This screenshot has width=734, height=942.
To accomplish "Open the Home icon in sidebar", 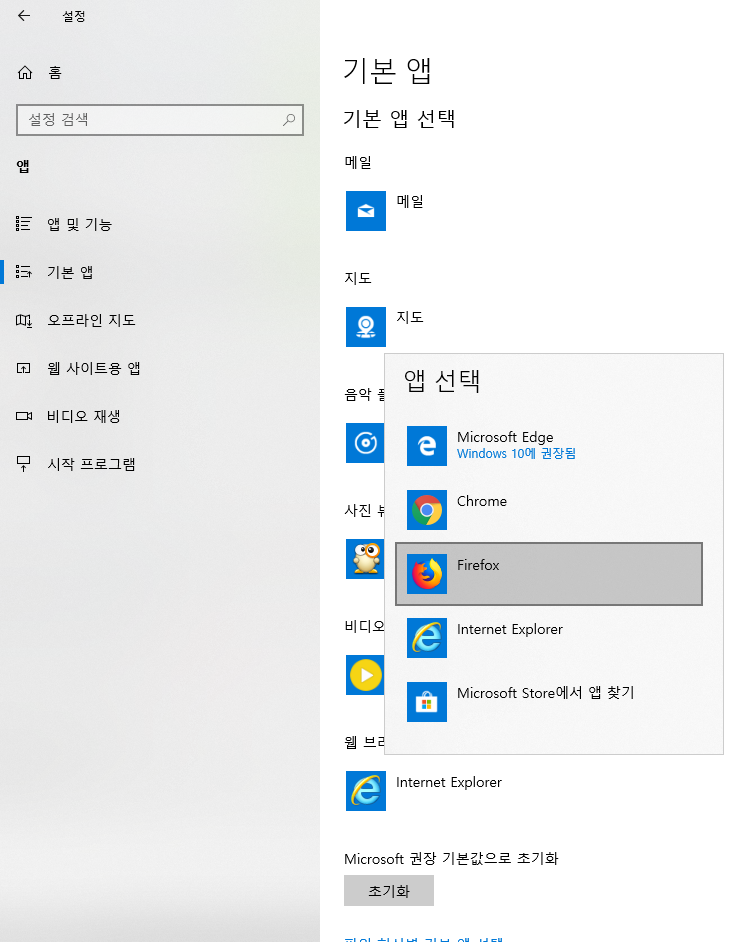I will point(25,73).
